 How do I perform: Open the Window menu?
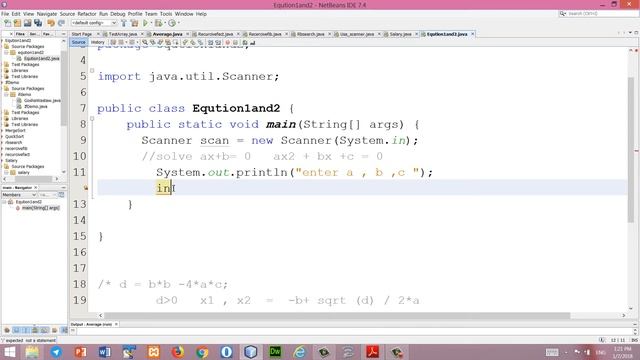point(184,14)
